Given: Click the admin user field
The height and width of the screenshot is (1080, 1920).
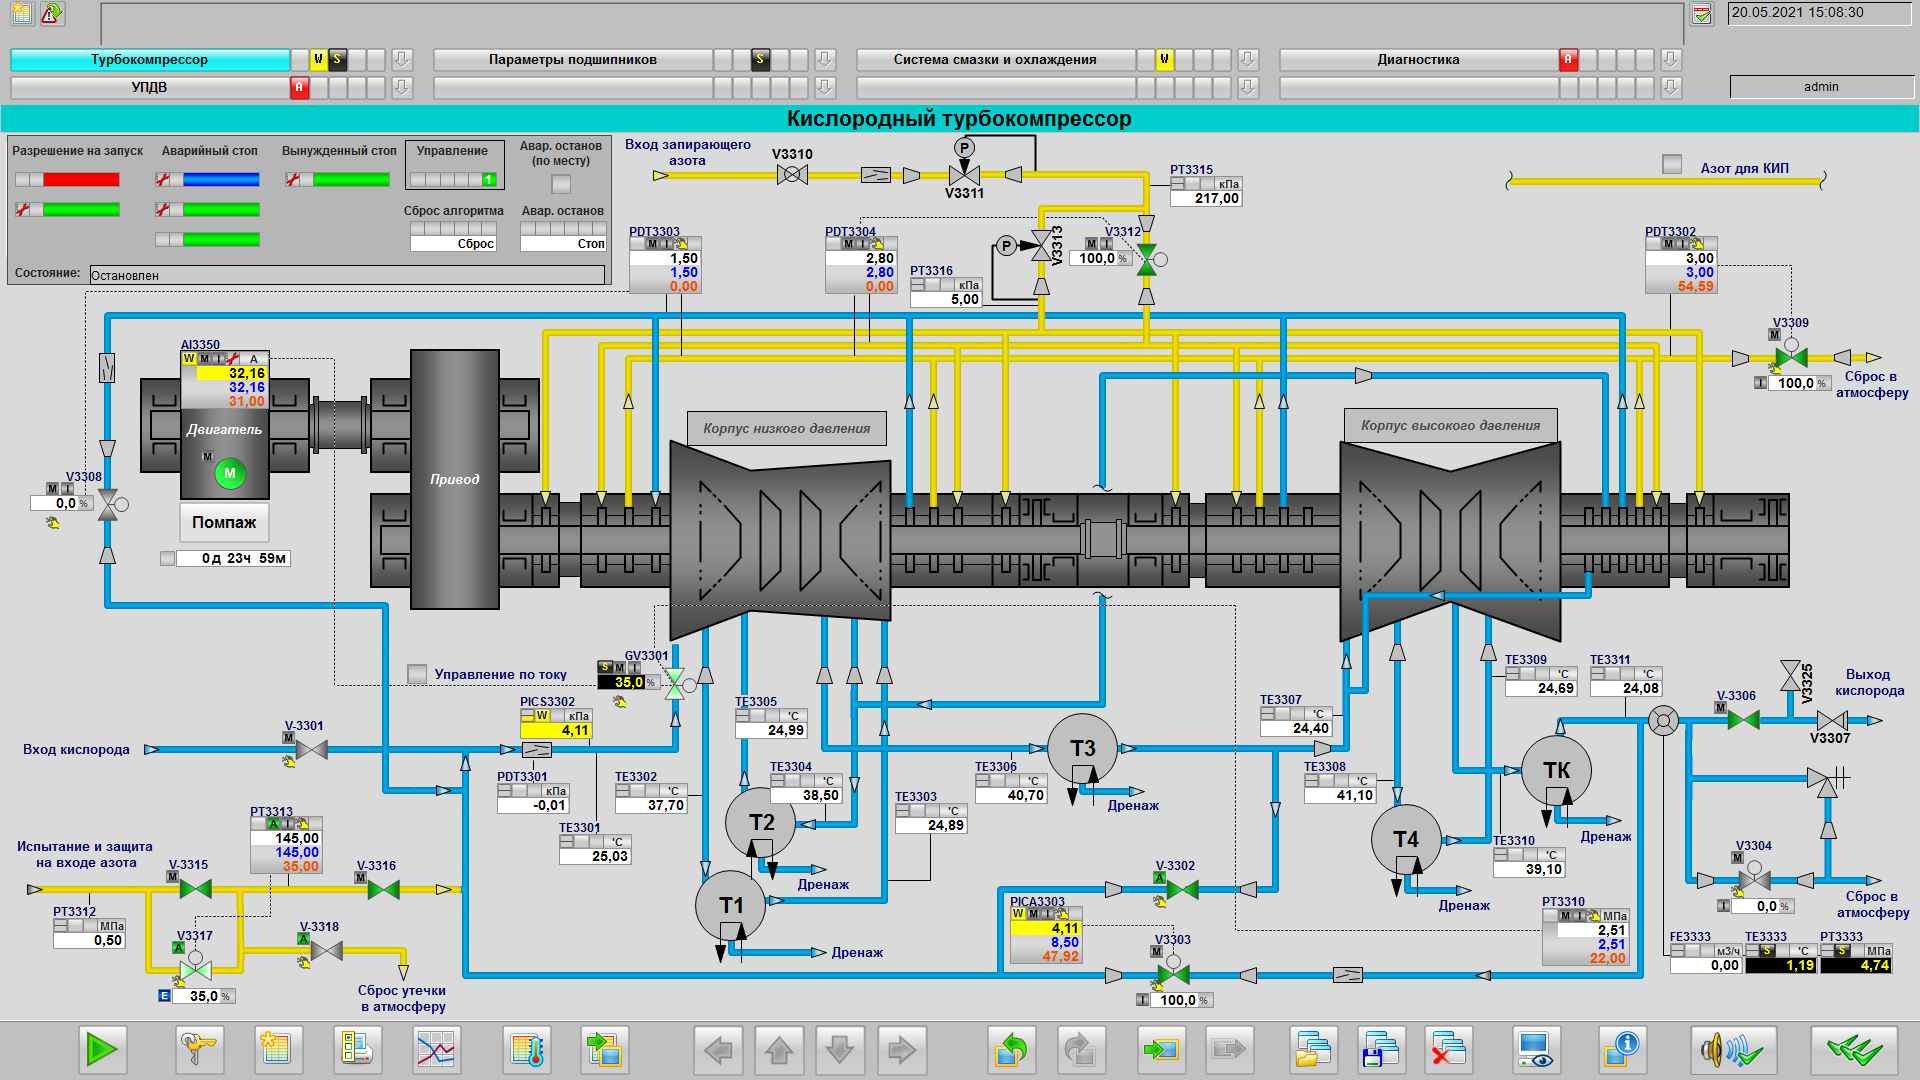Looking at the screenshot, I should click(x=1821, y=87).
